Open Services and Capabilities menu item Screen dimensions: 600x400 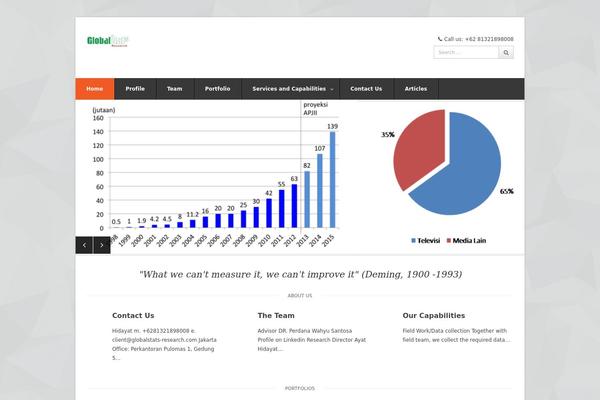[x=289, y=89]
